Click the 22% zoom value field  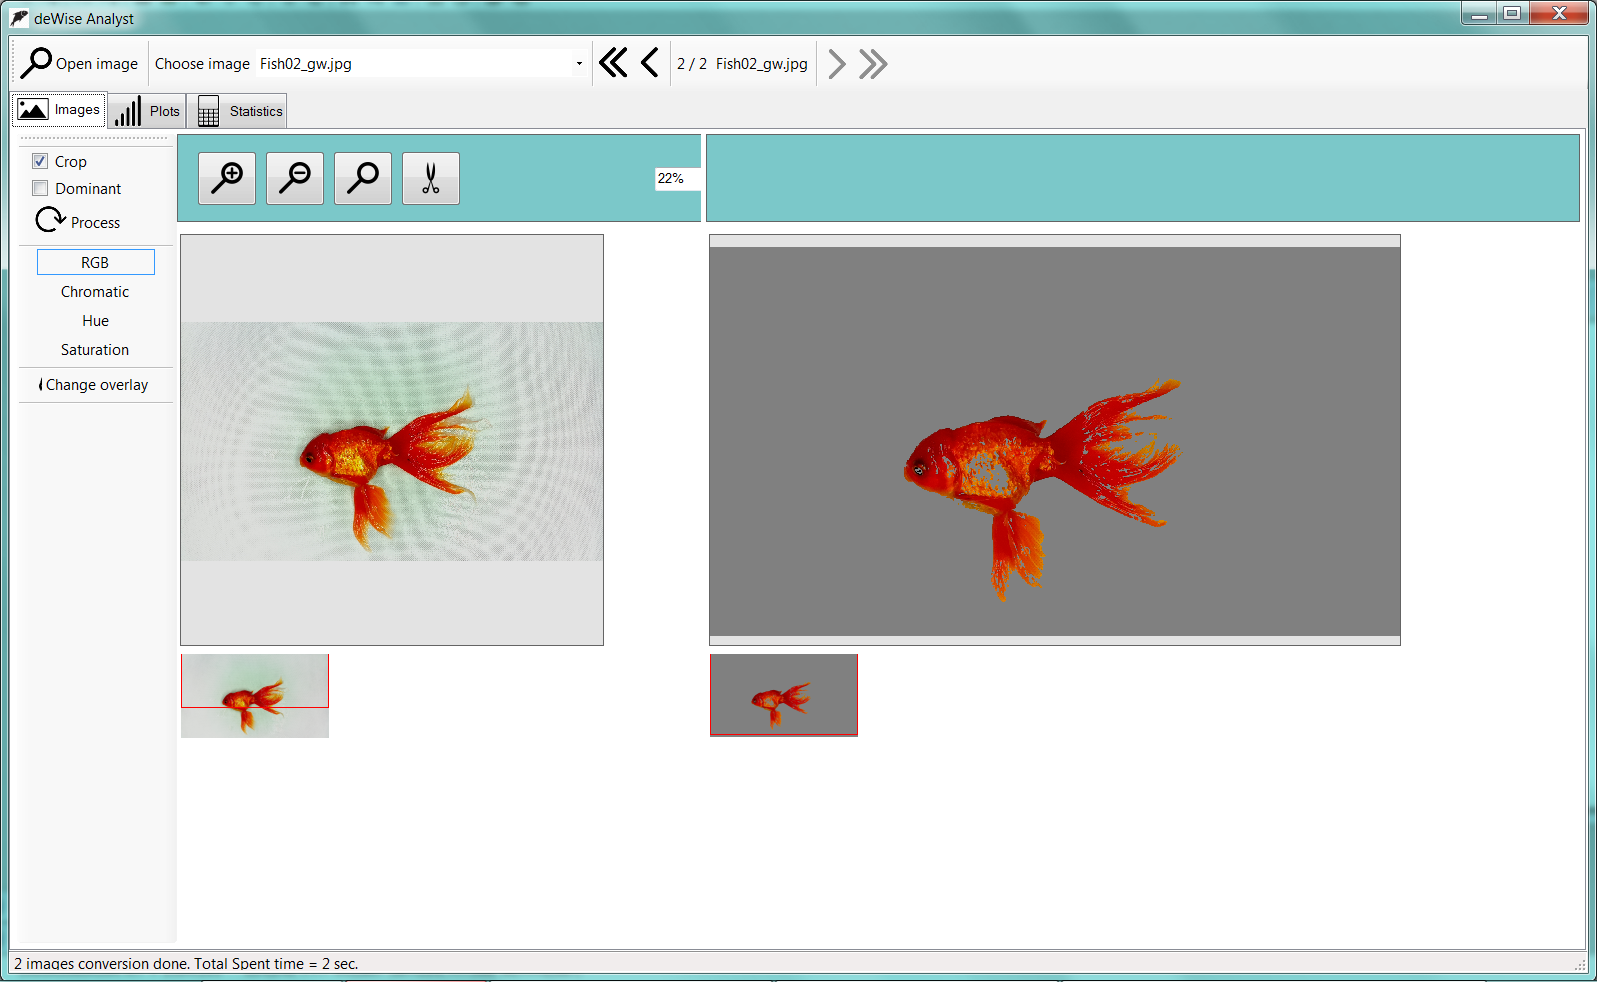click(677, 179)
